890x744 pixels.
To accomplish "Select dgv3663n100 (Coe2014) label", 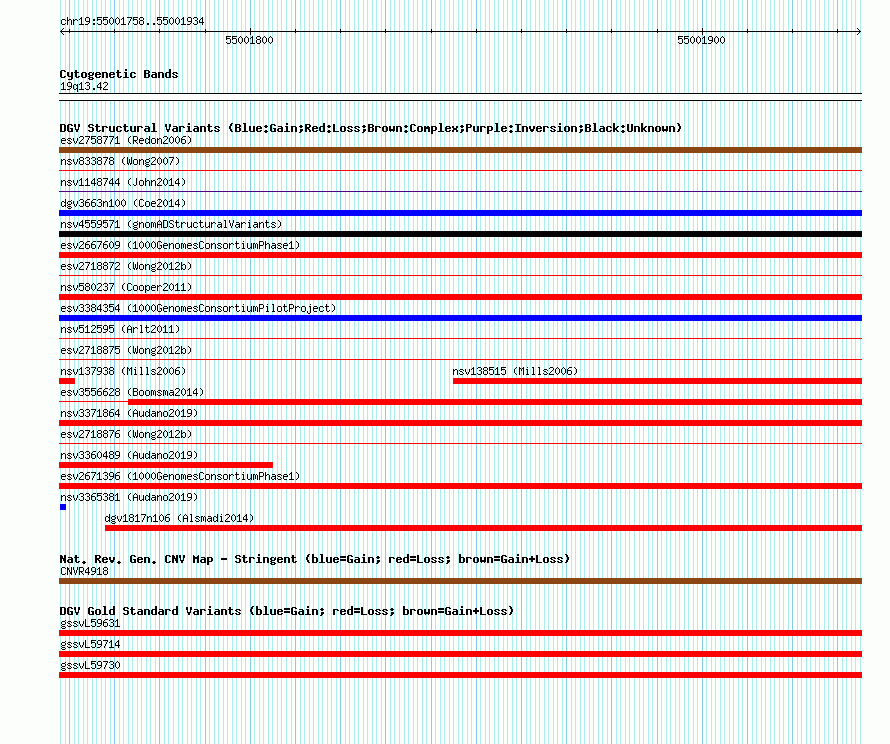I will coord(123,203).
